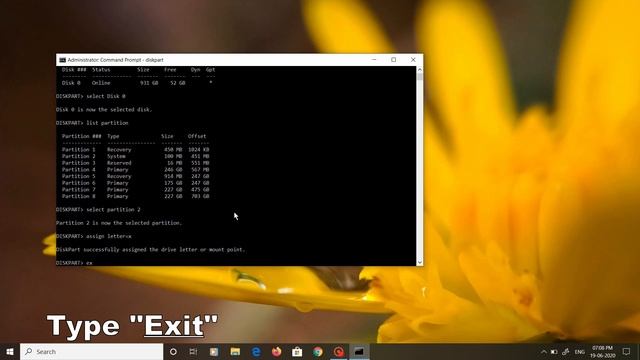Click the 'assign letter=x' command line
Screen dimensions: 640x360
click(x=94, y=236)
